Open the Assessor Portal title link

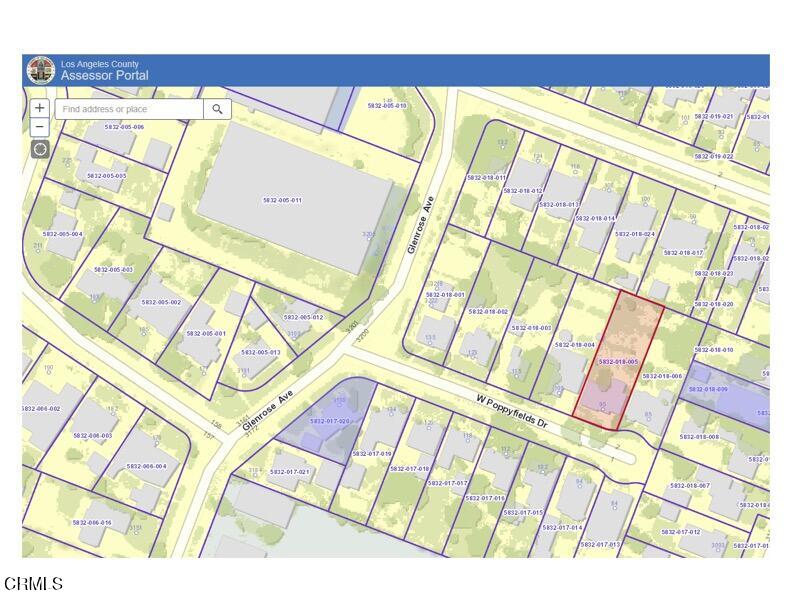pos(105,76)
